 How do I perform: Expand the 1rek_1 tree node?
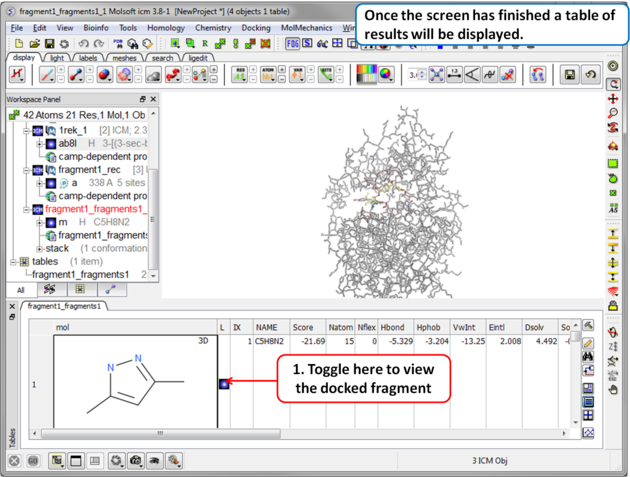pyautogui.click(x=26, y=130)
